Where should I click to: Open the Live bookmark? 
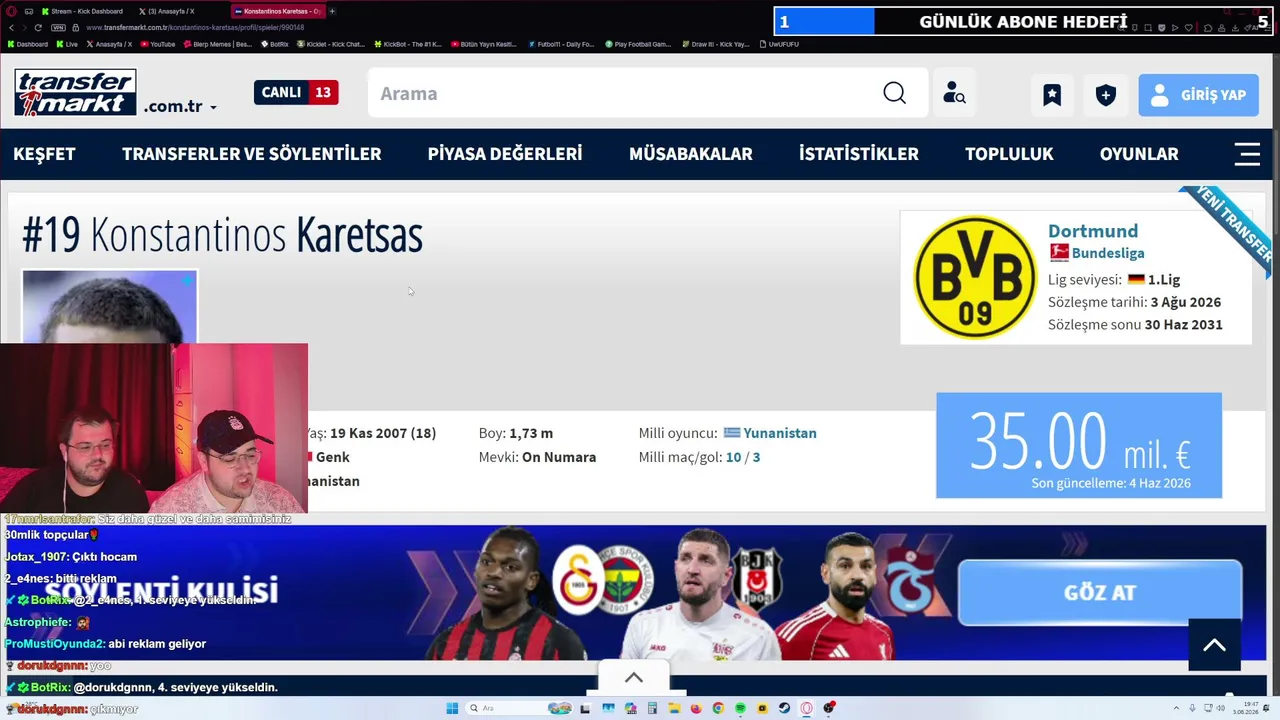[x=68, y=44]
